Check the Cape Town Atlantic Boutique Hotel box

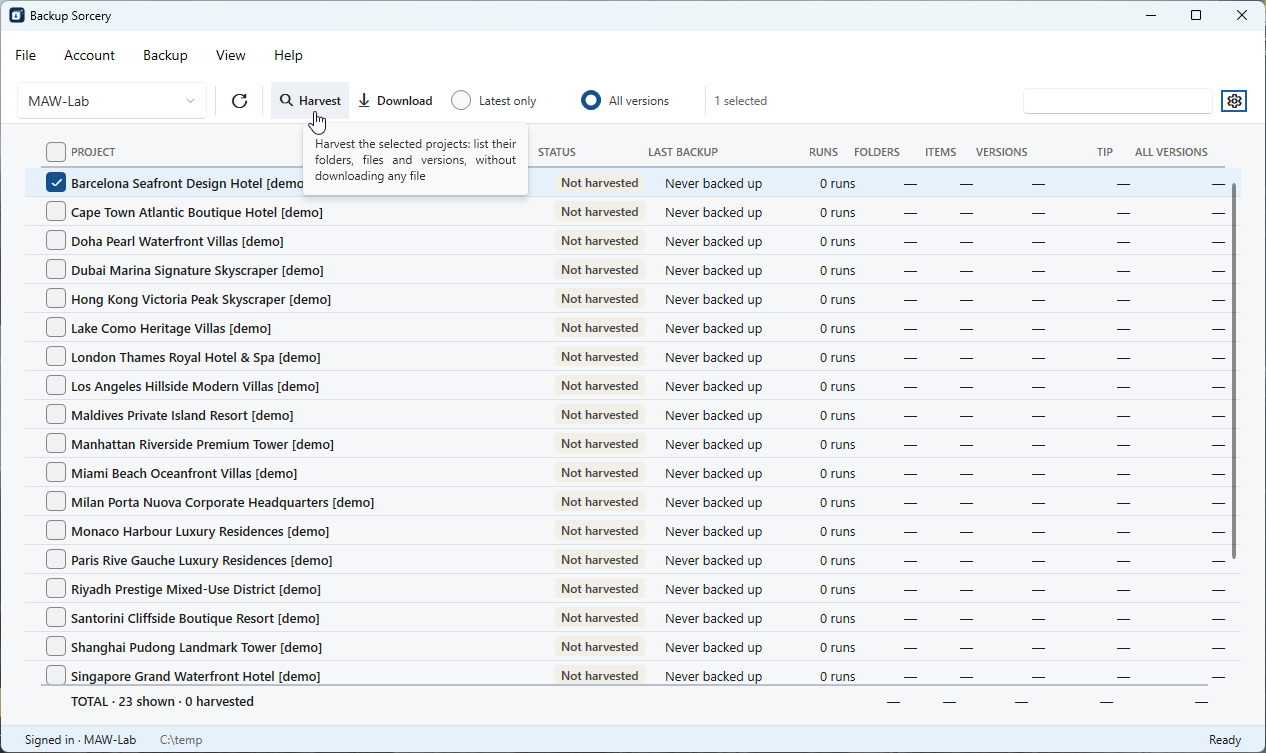(56, 212)
